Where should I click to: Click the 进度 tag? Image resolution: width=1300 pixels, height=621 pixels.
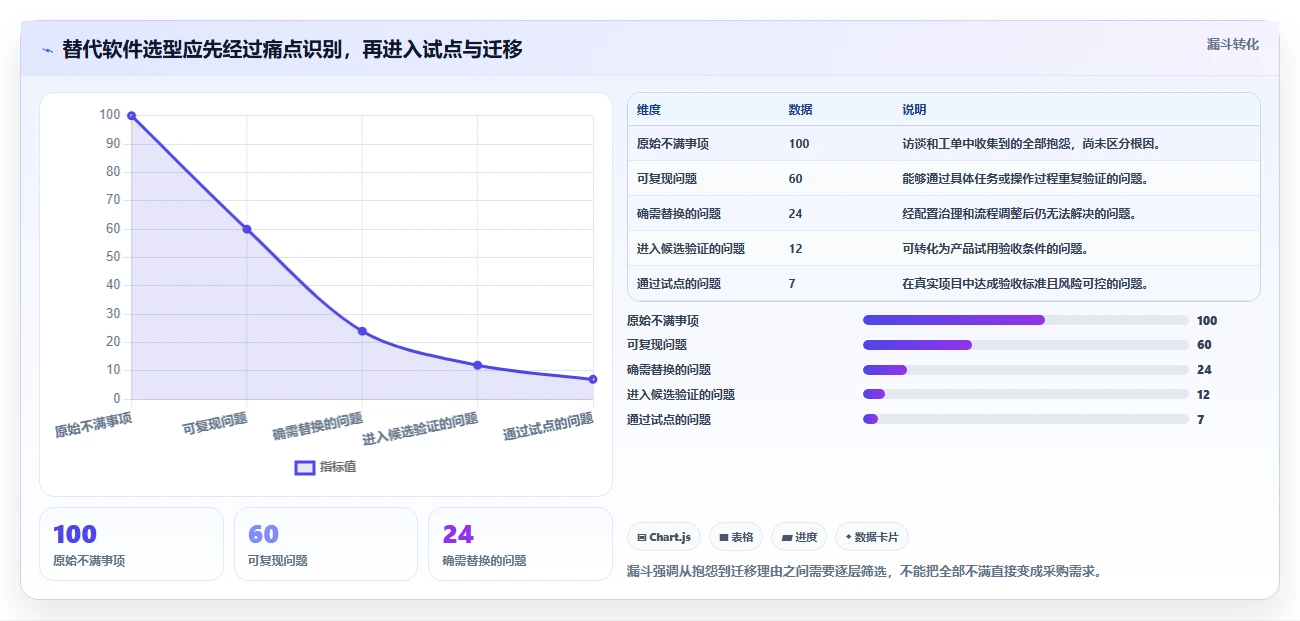(799, 537)
